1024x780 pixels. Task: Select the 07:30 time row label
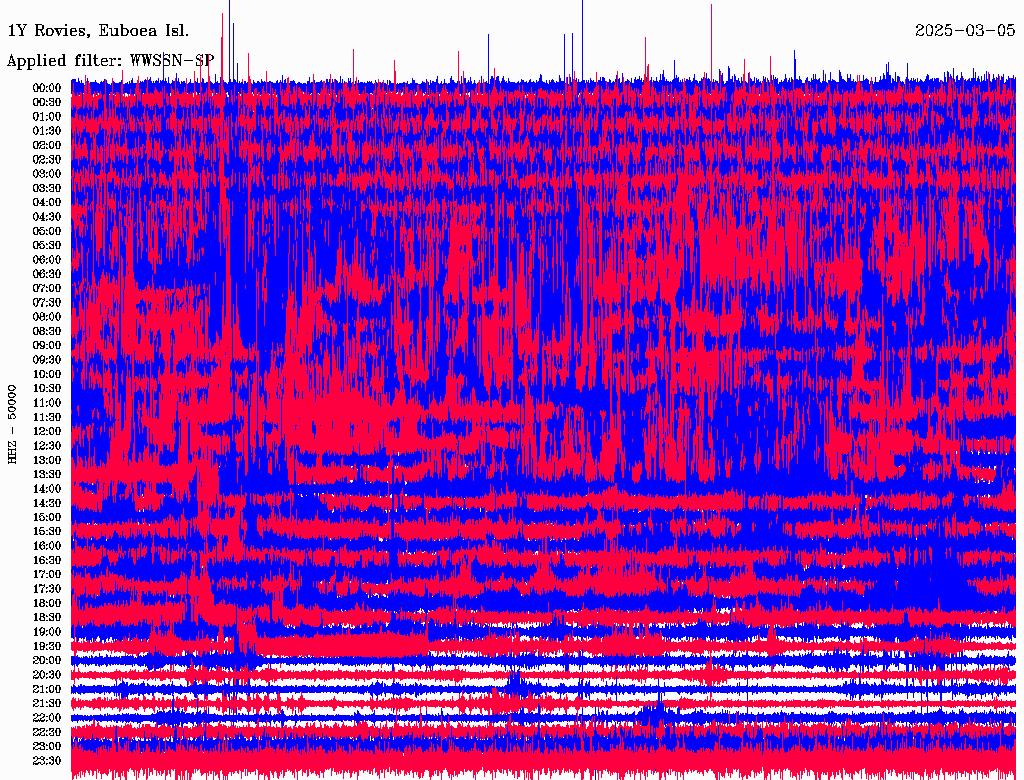pyautogui.click(x=47, y=302)
